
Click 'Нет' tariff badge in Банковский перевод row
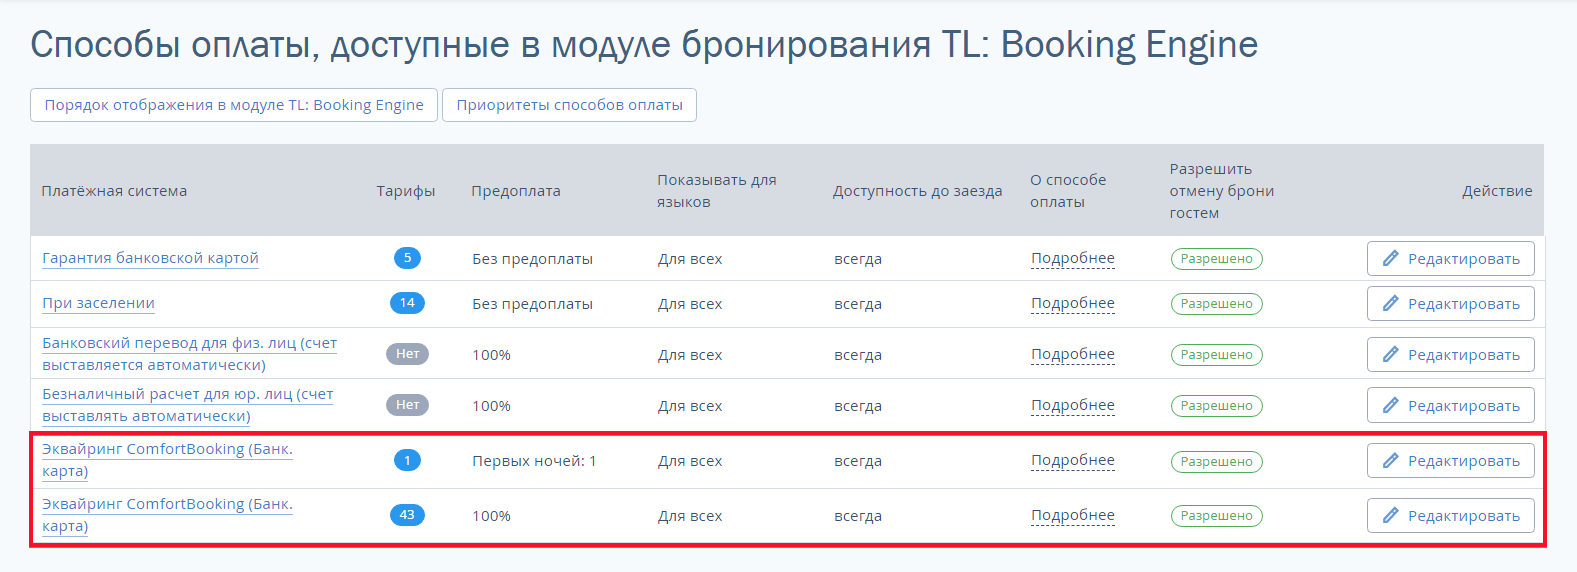coord(407,354)
